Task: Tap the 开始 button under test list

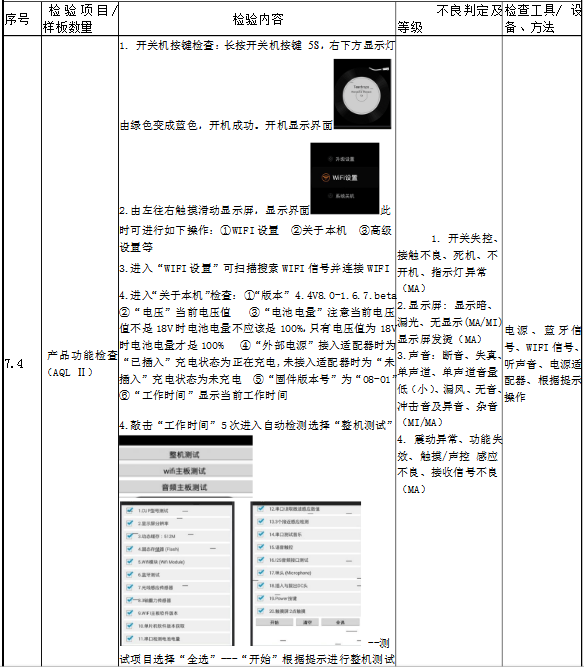Action: (275, 622)
